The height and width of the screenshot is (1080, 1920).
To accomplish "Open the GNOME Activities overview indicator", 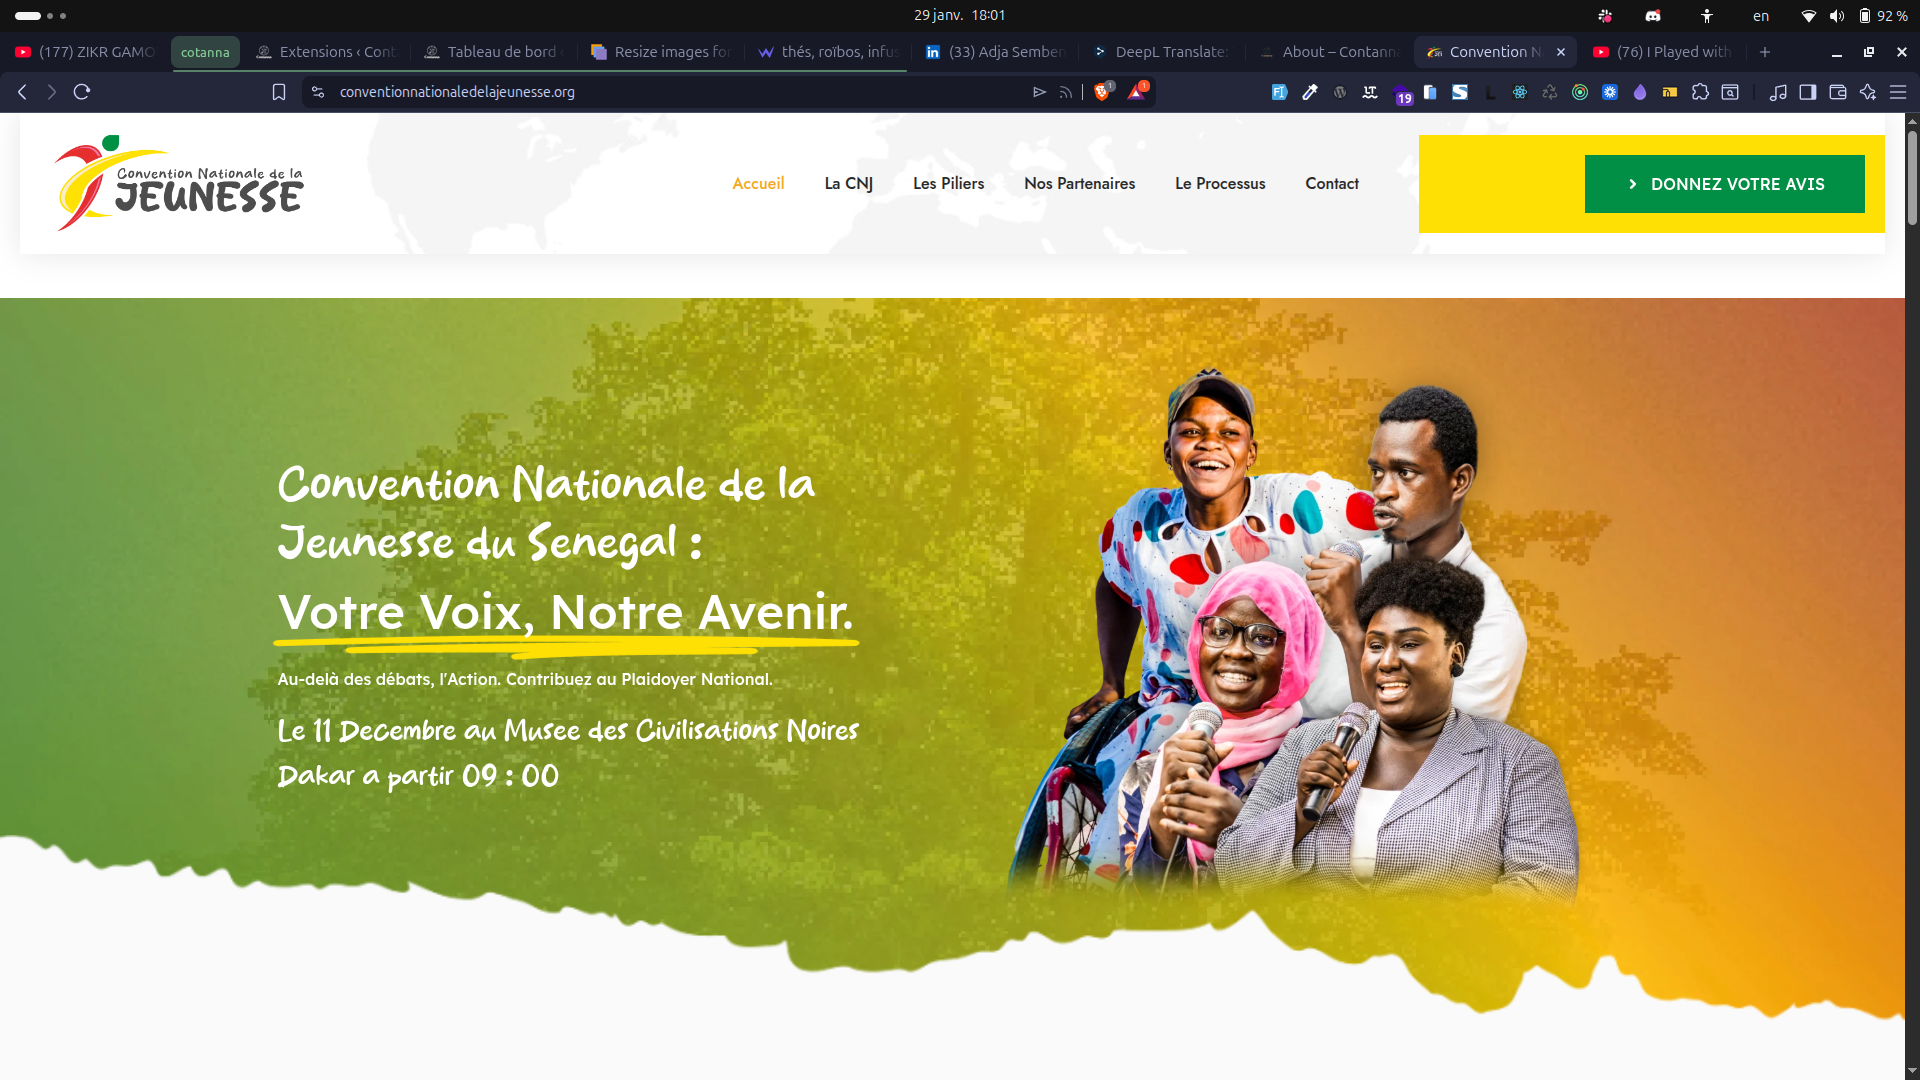I will [x=40, y=15].
